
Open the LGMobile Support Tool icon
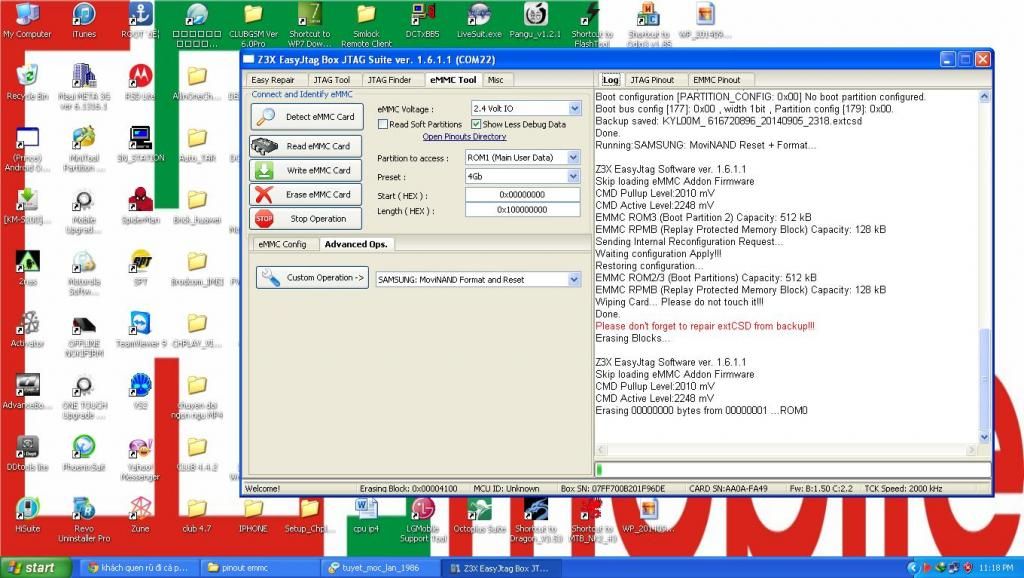click(x=423, y=520)
